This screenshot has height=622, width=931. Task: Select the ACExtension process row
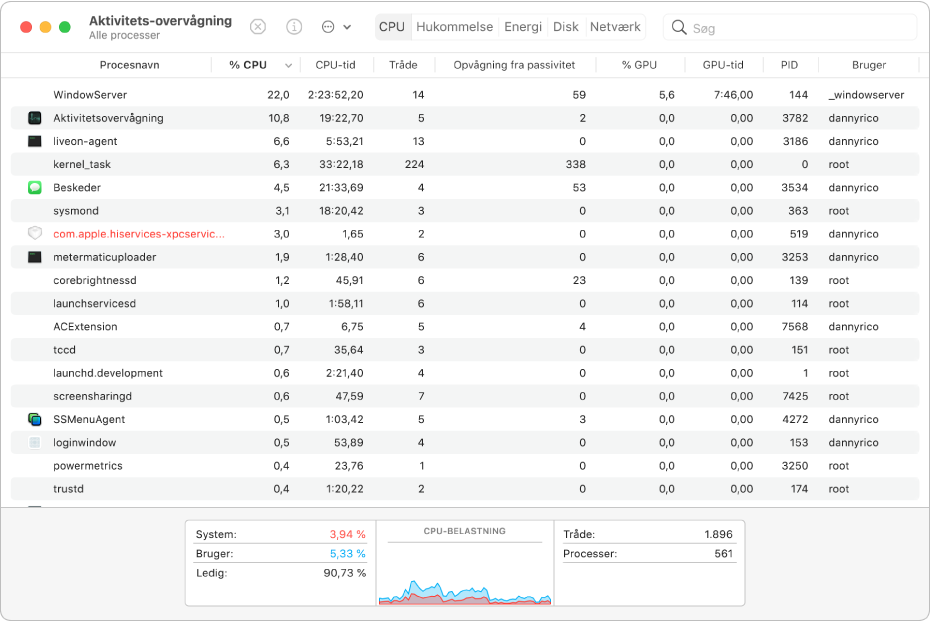point(465,326)
